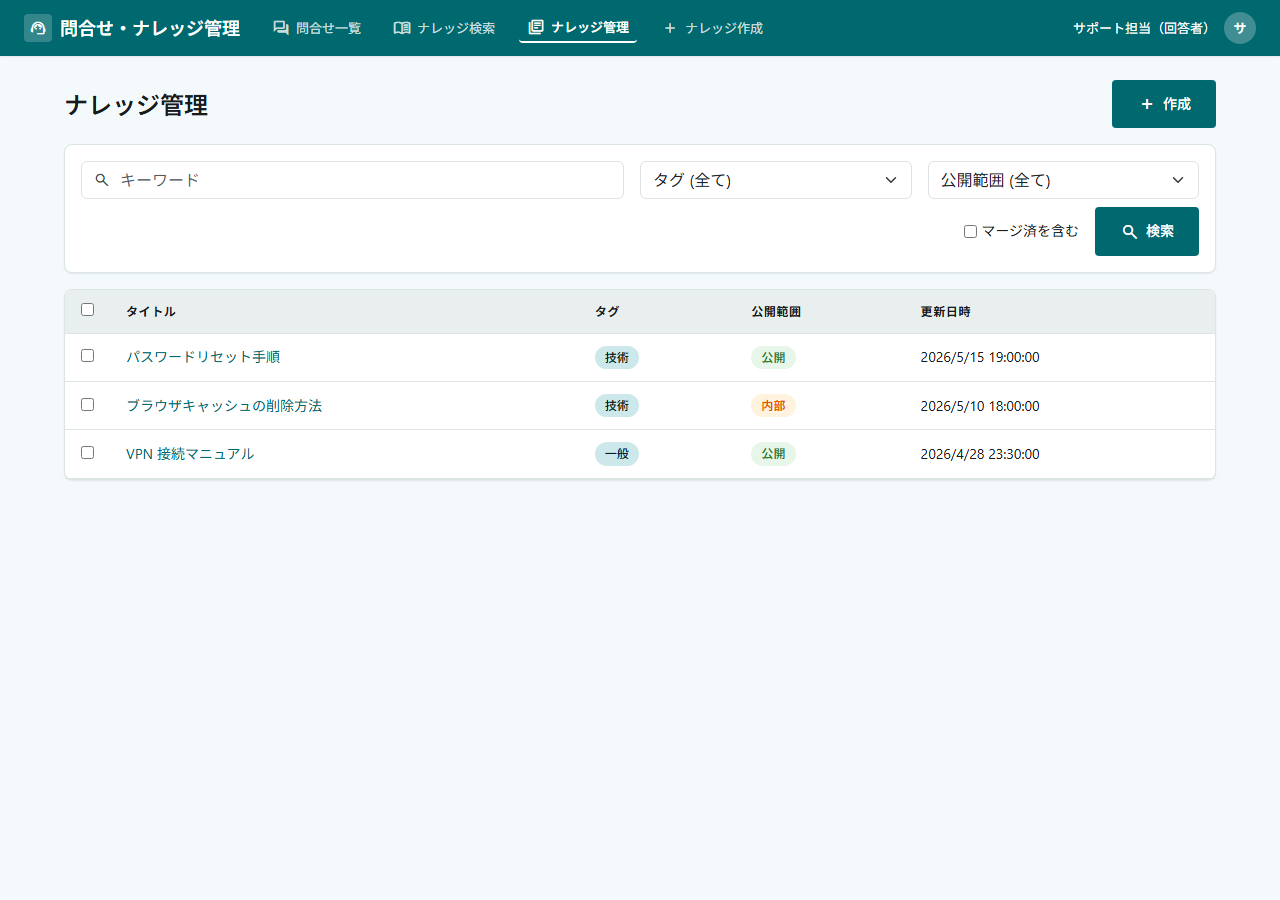1280x900 pixels.
Task: Click the magnifier icon in keyword field
Action: tap(102, 180)
